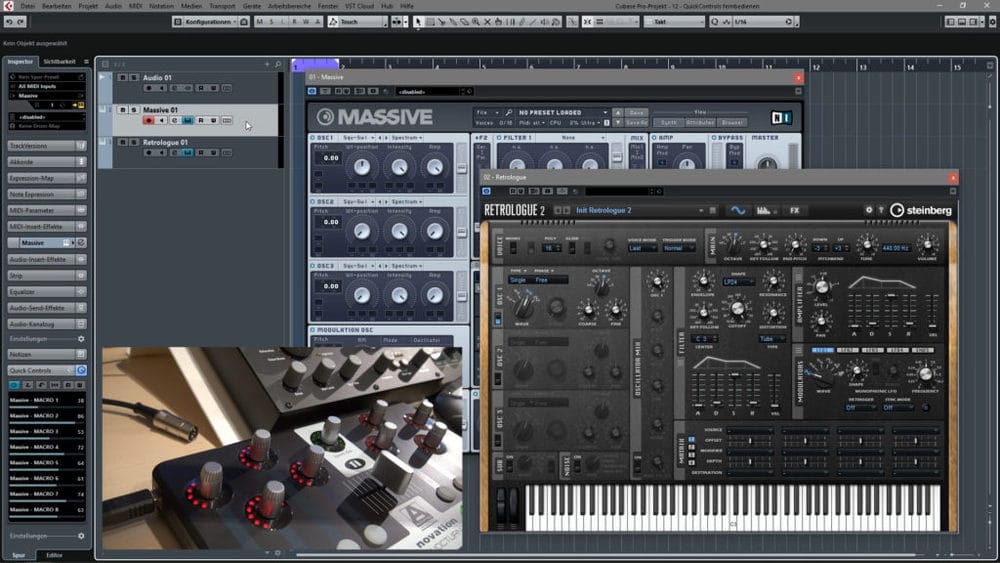Open Retrologue arpeggiator page icon
The width and height of the screenshot is (1000, 563).
coord(764,210)
